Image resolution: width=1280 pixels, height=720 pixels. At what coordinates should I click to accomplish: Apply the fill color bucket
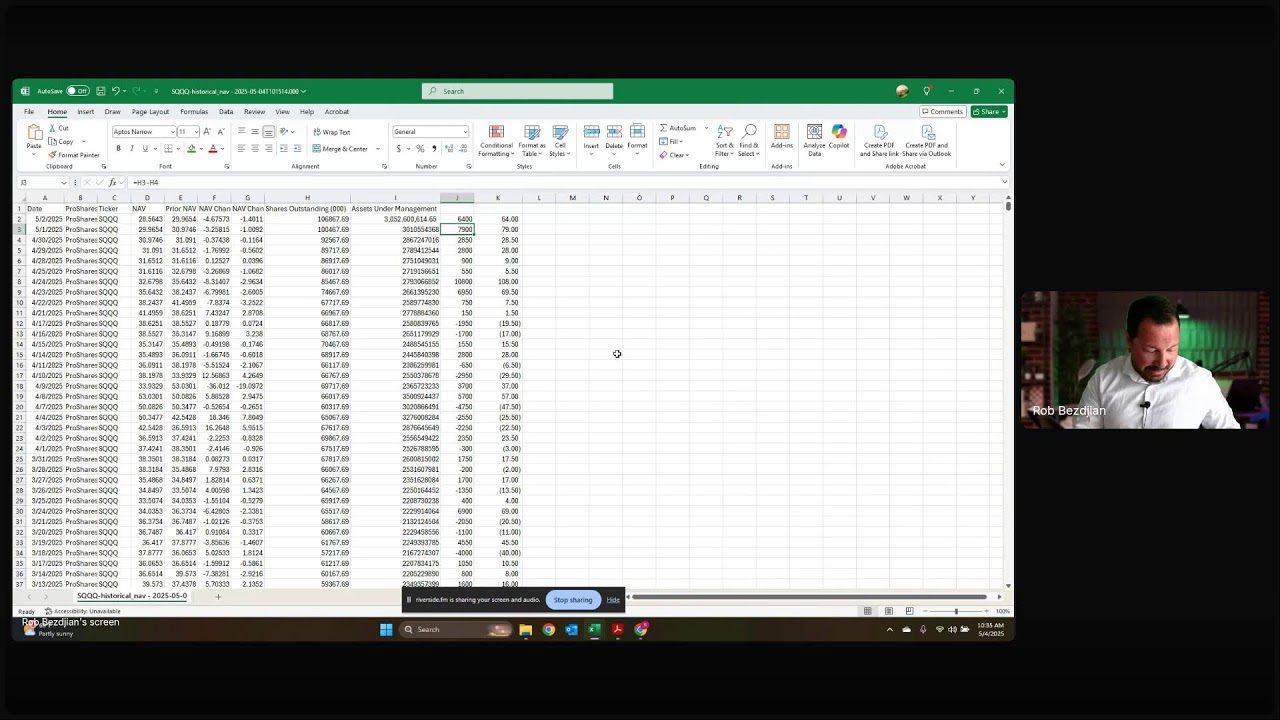click(x=191, y=149)
